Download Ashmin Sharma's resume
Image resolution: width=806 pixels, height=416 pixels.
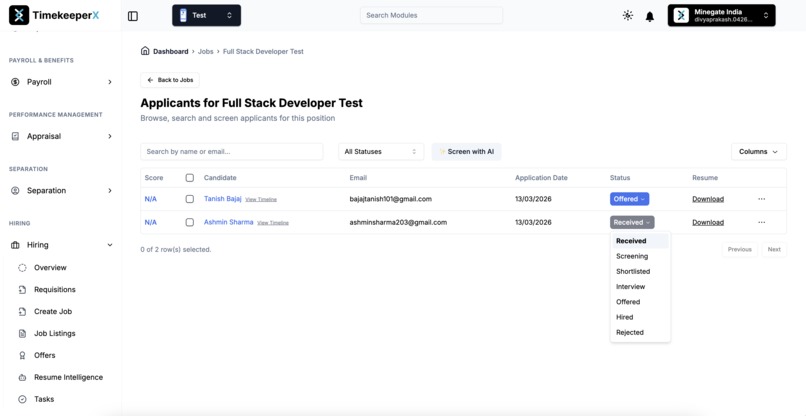[708, 222]
